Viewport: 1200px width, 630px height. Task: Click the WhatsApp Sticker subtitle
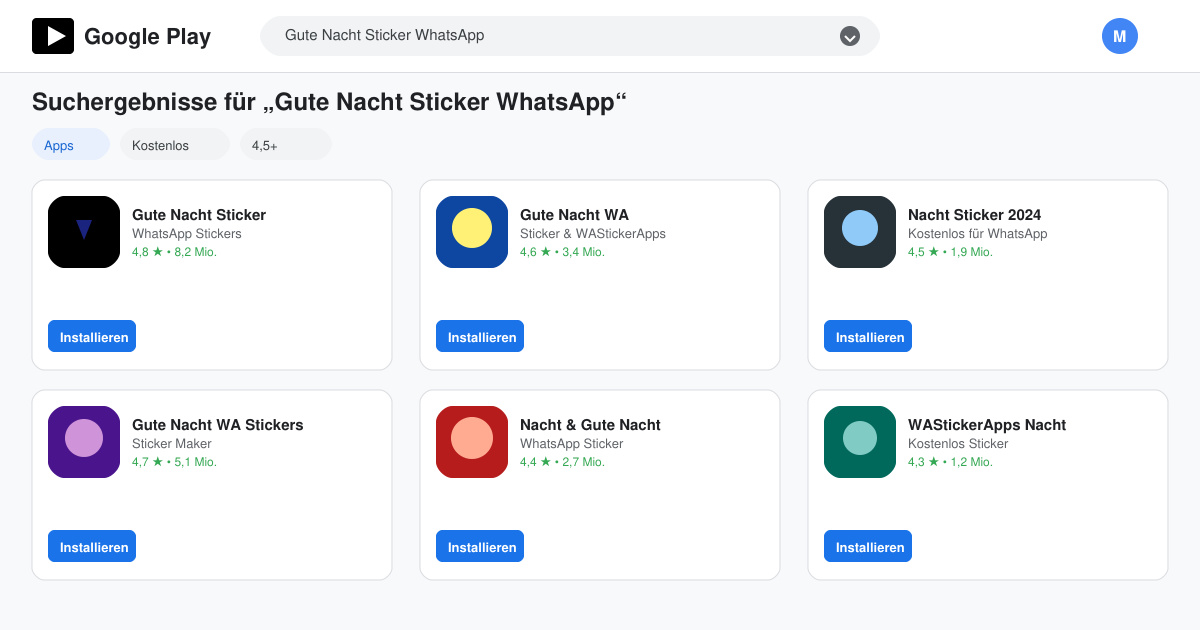tap(571, 444)
